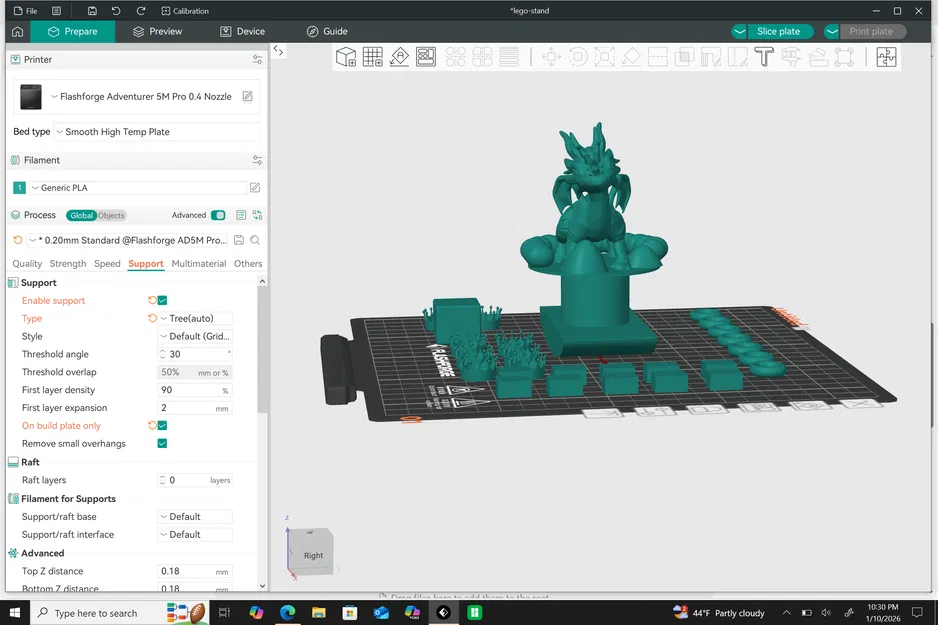
Task: Open the home screen icon
Action: (17, 32)
